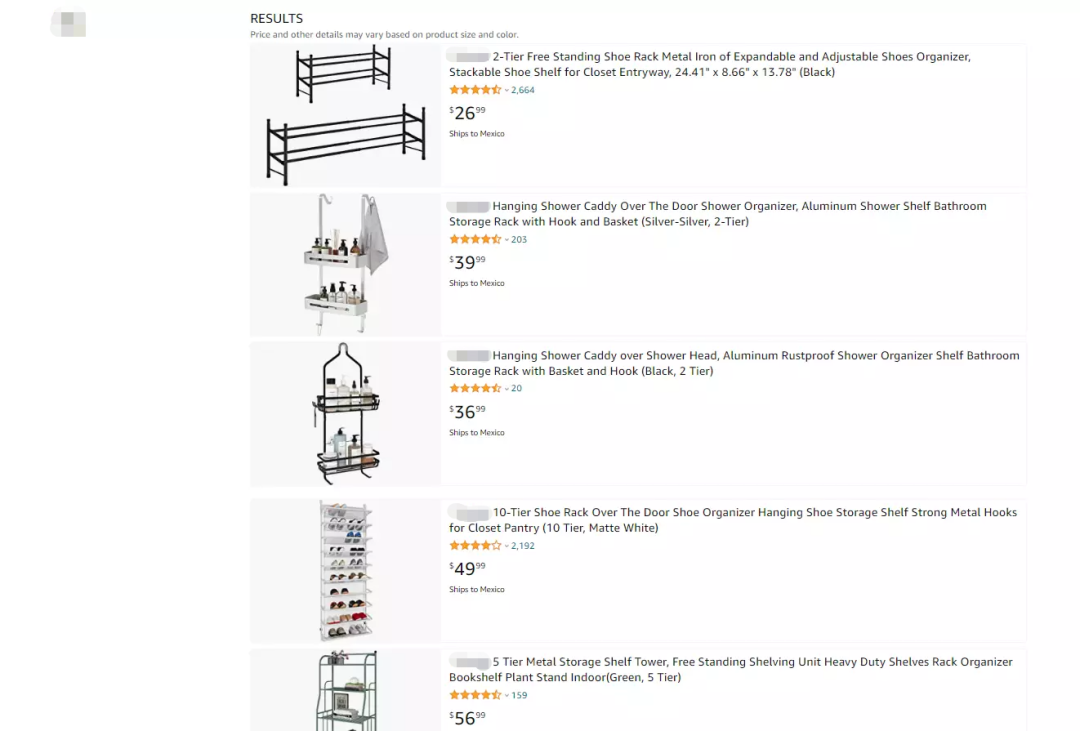This screenshot has width=1080, height=731.
Task: View the 10-Tier white shoe rack image
Action: click(x=345, y=570)
